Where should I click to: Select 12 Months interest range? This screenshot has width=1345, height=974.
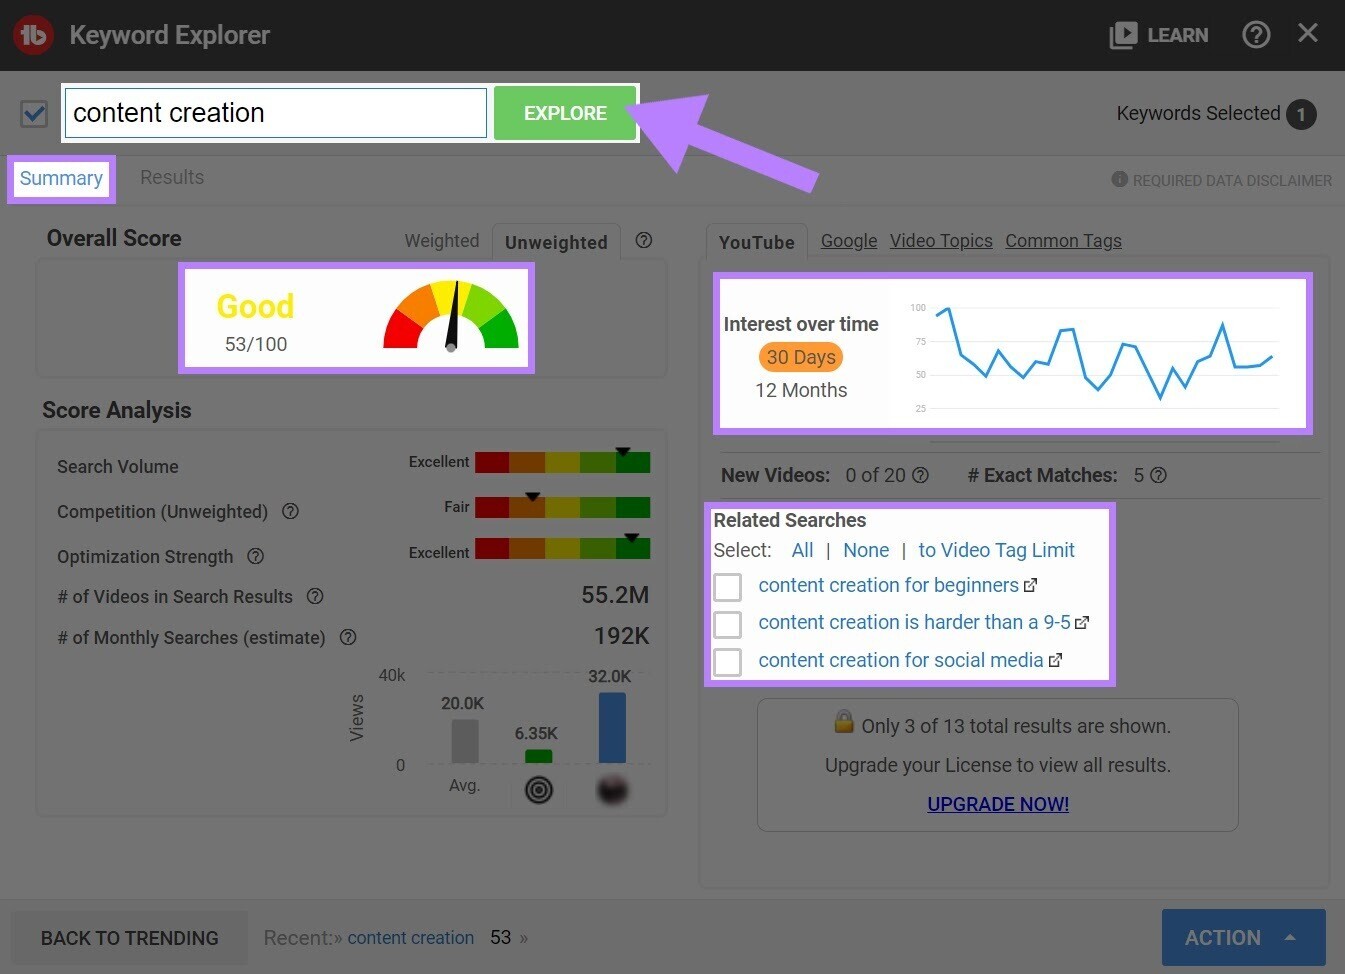click(x=801, y=390)
